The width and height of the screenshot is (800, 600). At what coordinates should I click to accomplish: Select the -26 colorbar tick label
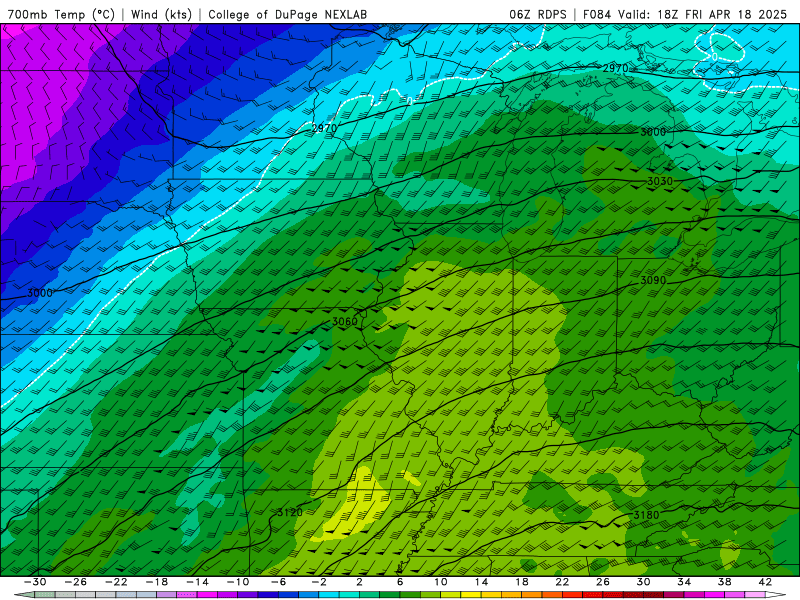[76, 582]
